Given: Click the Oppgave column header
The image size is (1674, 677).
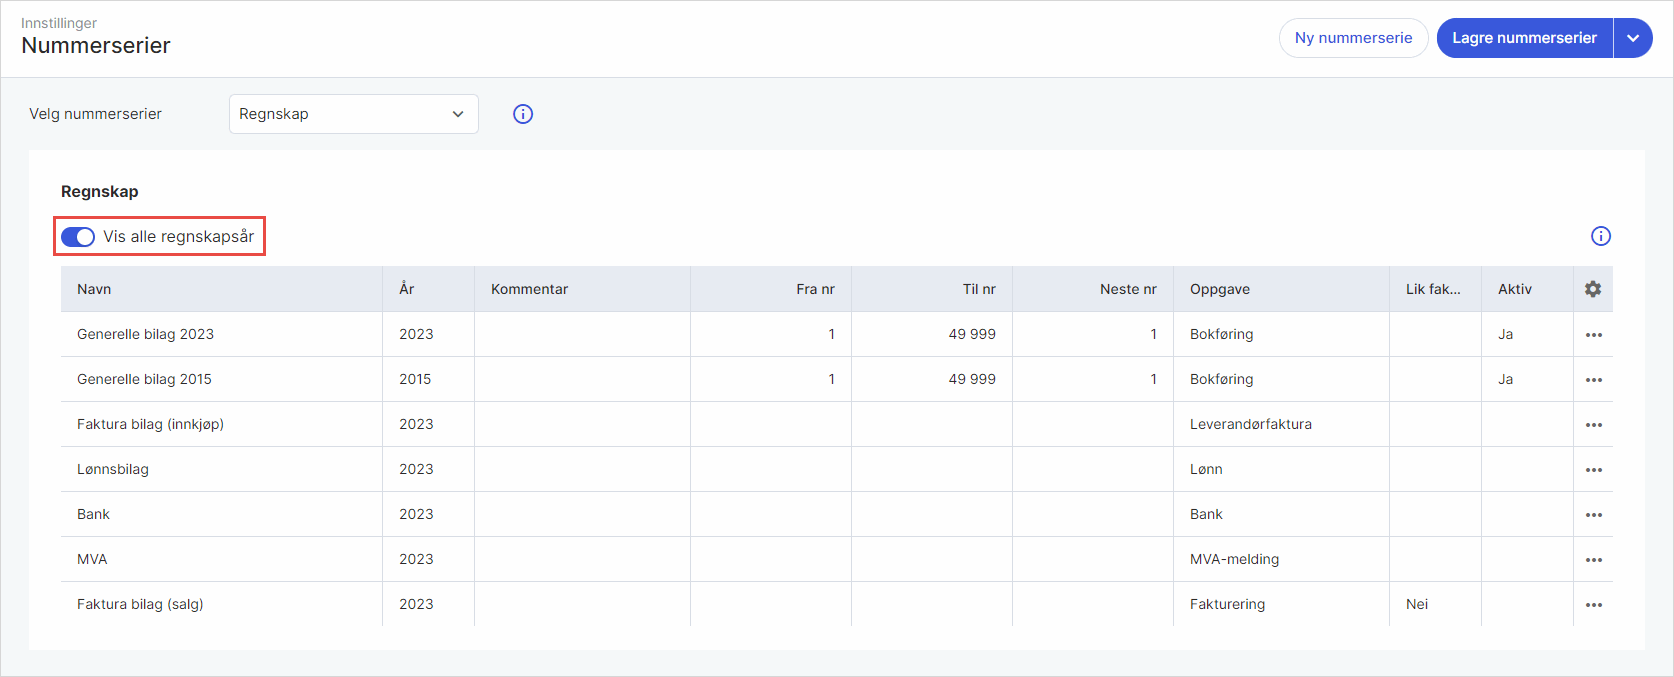Looking at the screenshot, I should click(1220, 289).
